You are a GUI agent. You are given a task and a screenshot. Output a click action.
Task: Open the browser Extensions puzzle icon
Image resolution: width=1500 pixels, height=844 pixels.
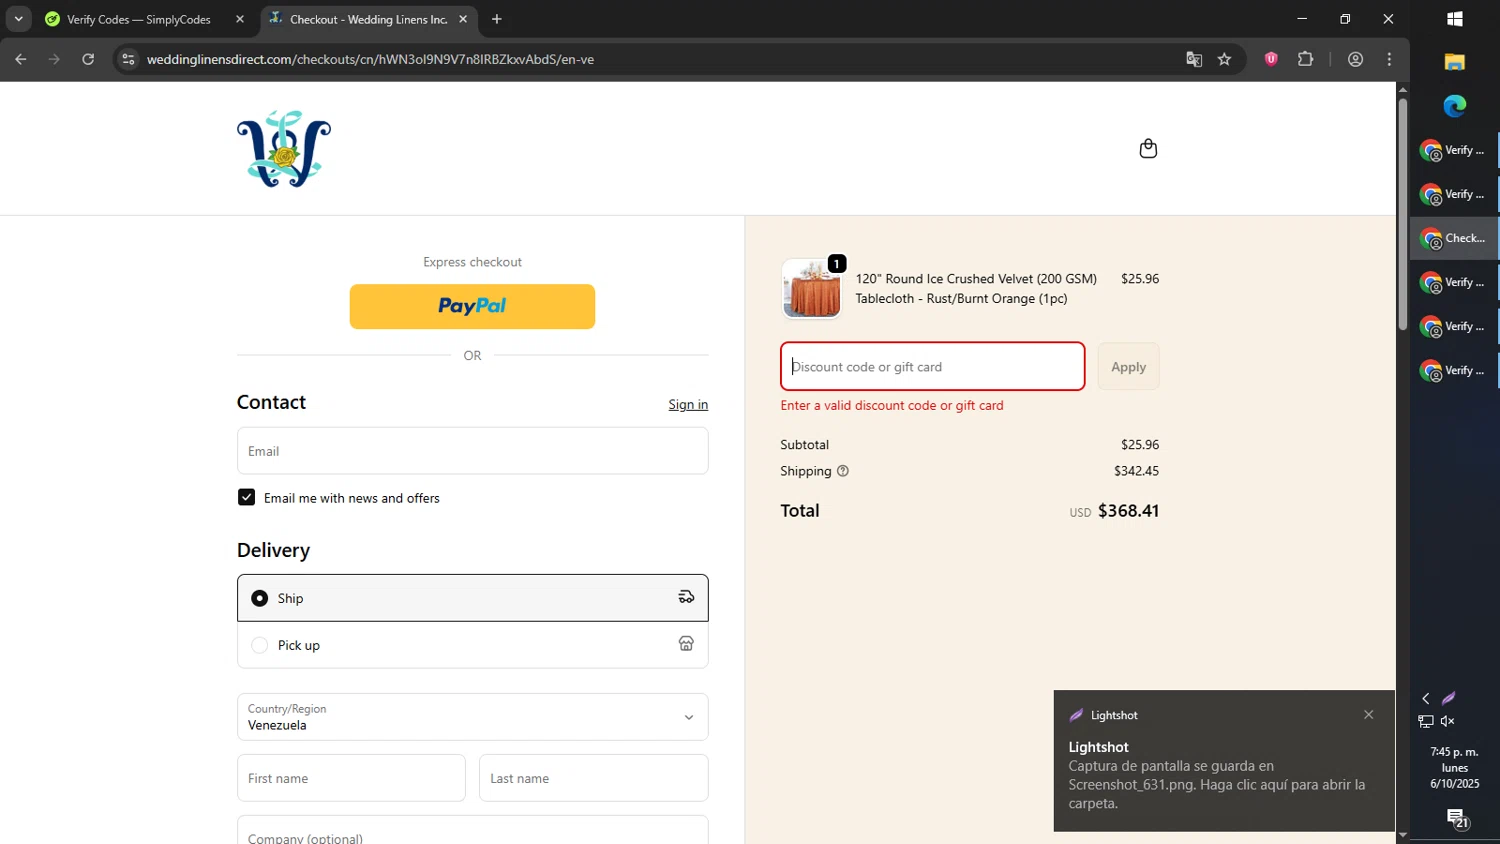pyautogui.click(x=1305, y=59)
